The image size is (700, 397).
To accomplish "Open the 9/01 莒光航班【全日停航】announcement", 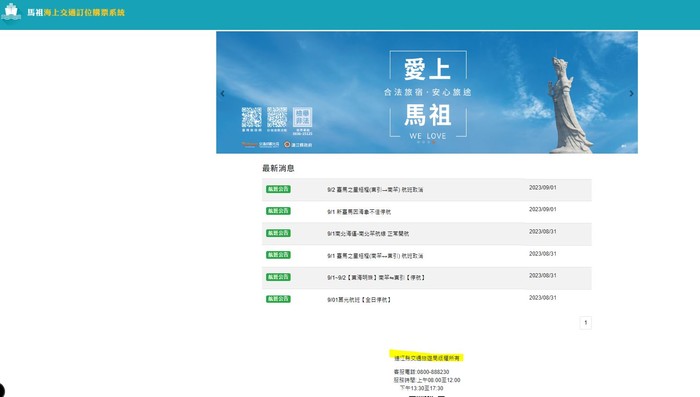I will [x=359, y=300].
